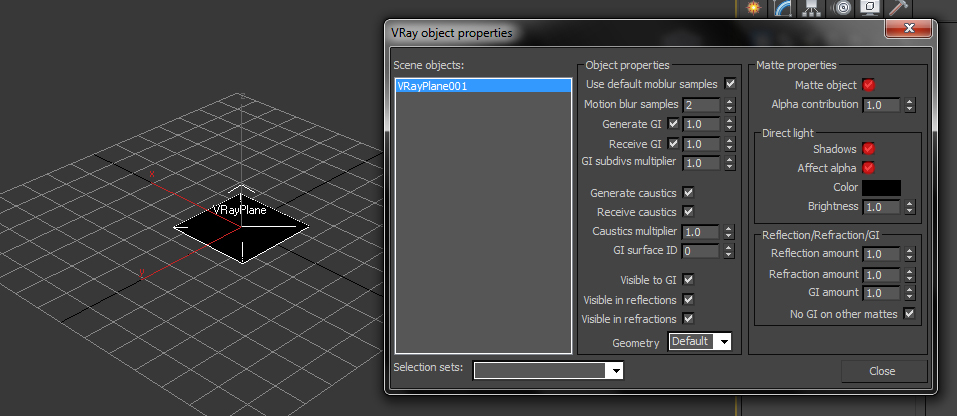Disable Receive caustics checkbox
This screenshot has width=957, height=416.
(688, 212)
